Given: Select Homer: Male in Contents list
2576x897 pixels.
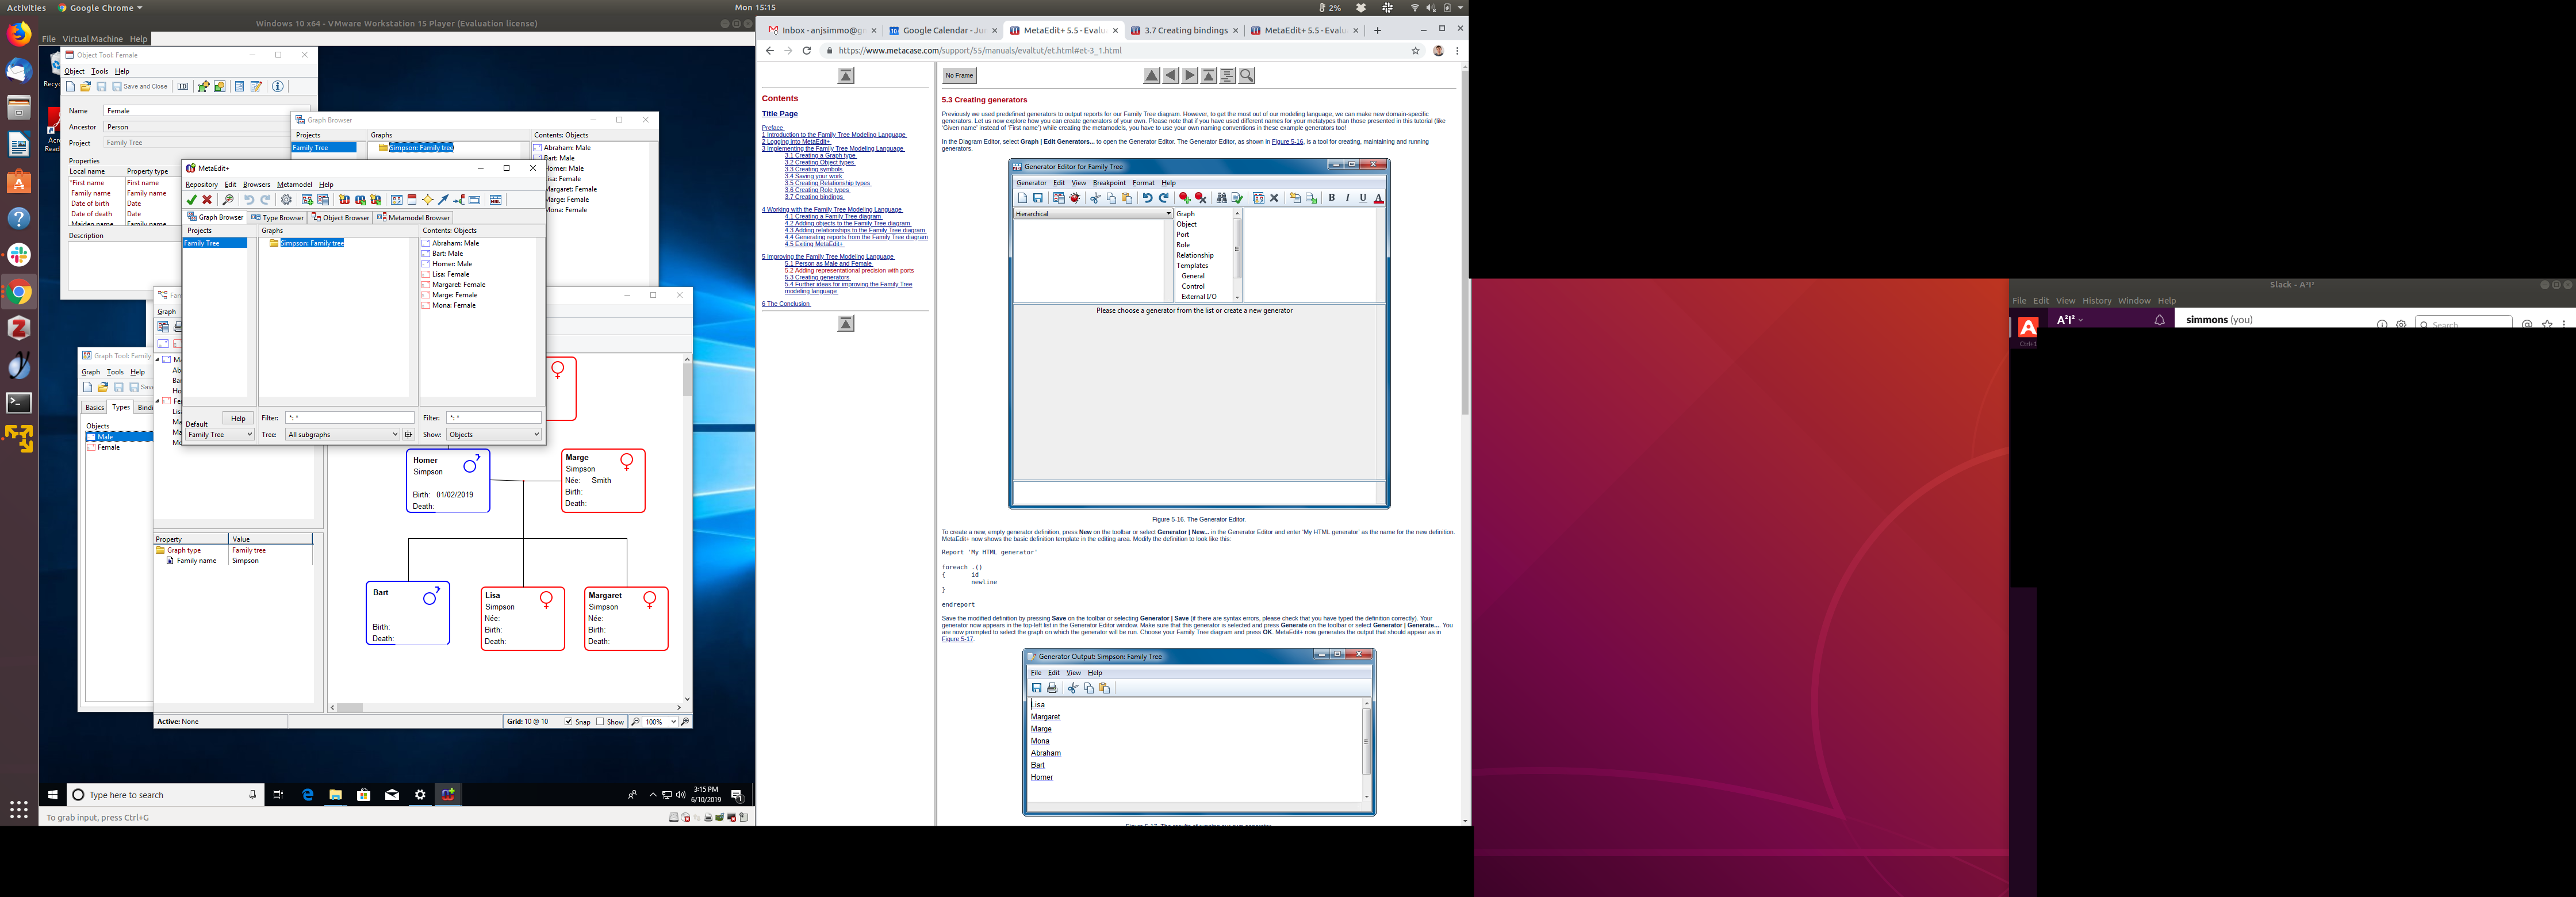Looking at the screenshot, I should (452, 264).
